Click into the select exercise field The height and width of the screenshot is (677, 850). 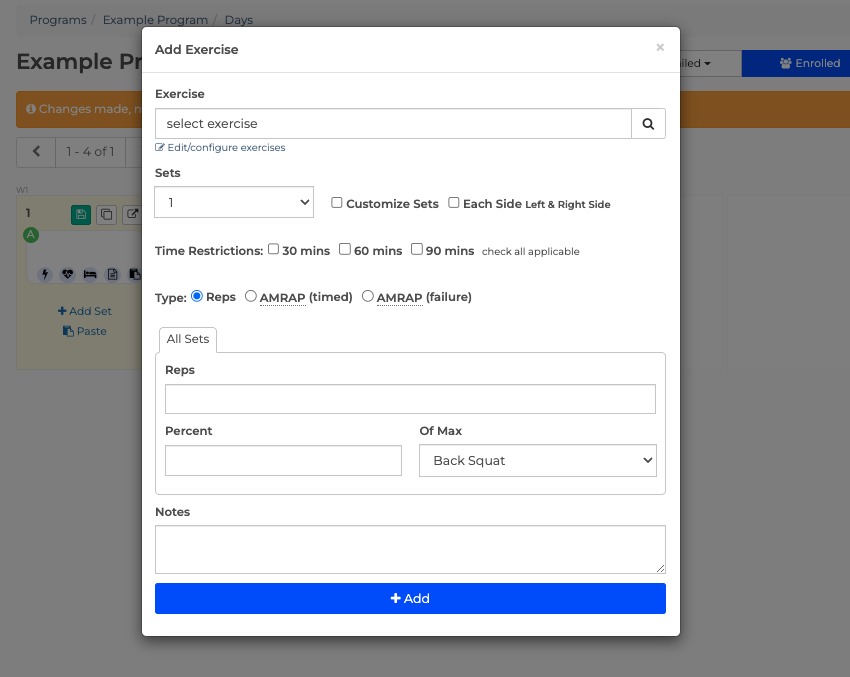[x=394, y=124]
